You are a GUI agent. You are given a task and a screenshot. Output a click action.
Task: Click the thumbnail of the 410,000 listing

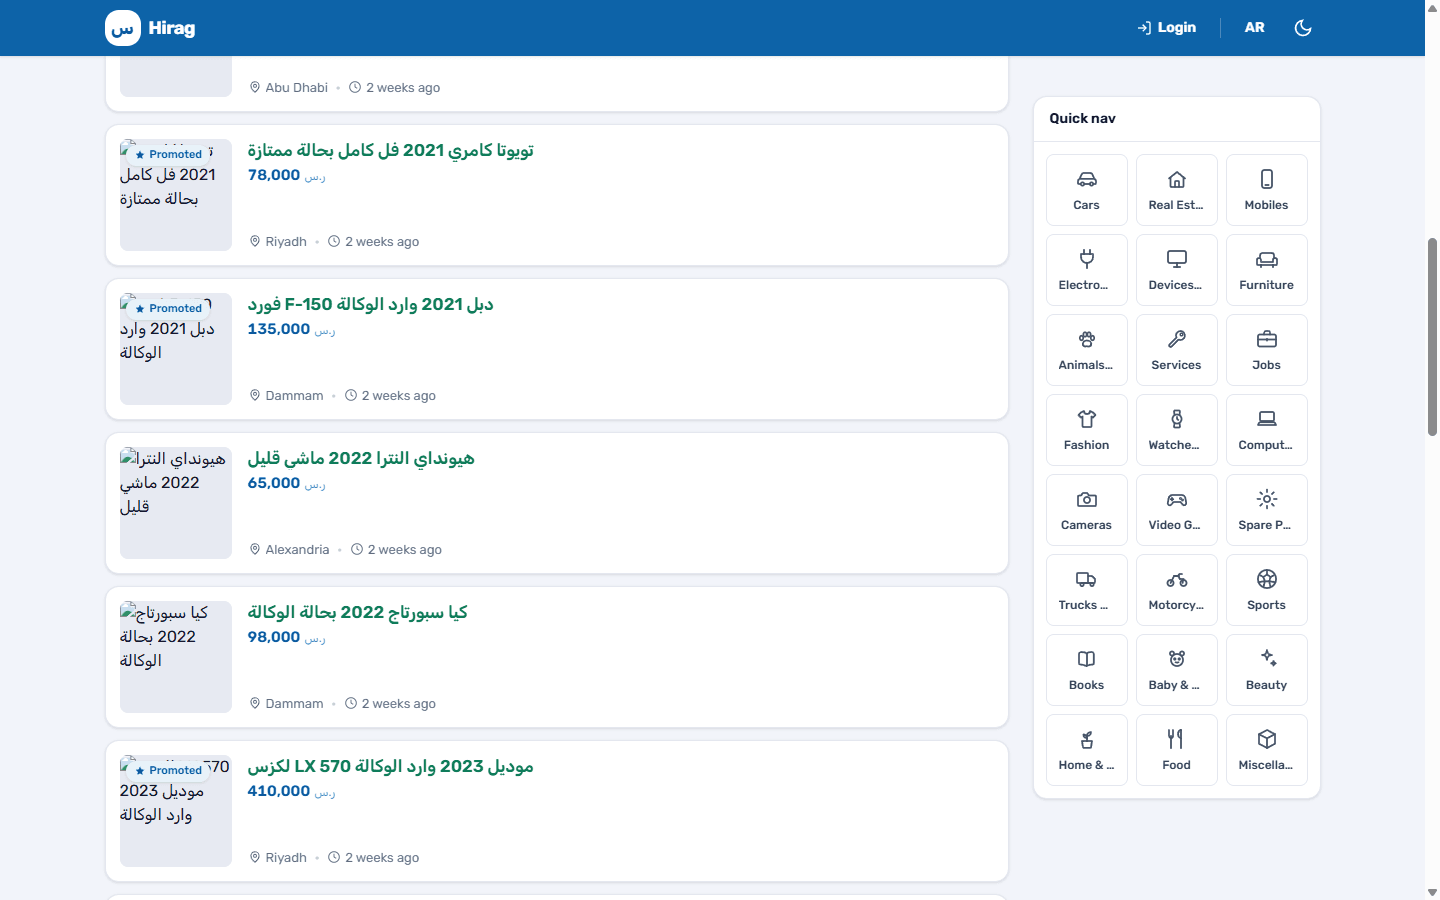pyautogui.click(x=176, y=811)
